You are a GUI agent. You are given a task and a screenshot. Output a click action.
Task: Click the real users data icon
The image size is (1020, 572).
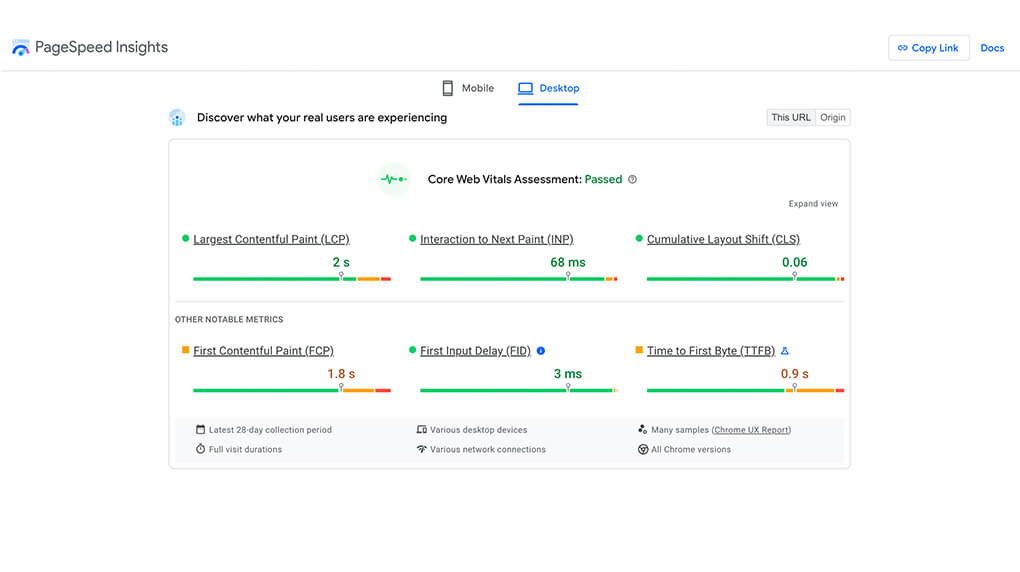(177, 118)
